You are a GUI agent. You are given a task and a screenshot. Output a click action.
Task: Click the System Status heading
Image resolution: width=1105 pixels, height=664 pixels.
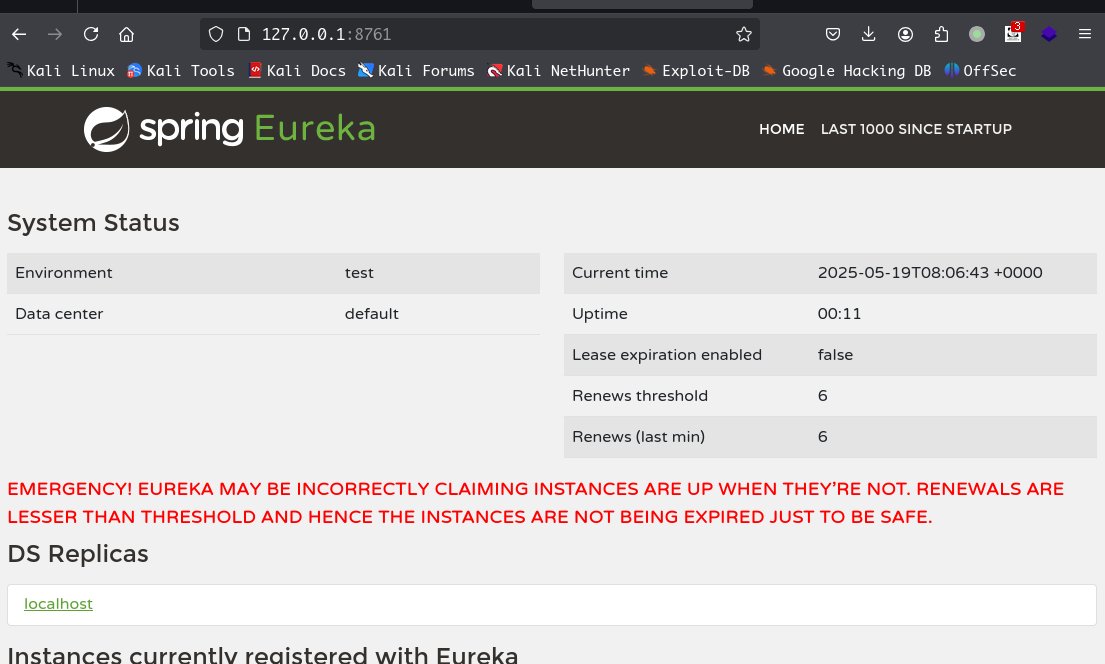click(94, 223)
